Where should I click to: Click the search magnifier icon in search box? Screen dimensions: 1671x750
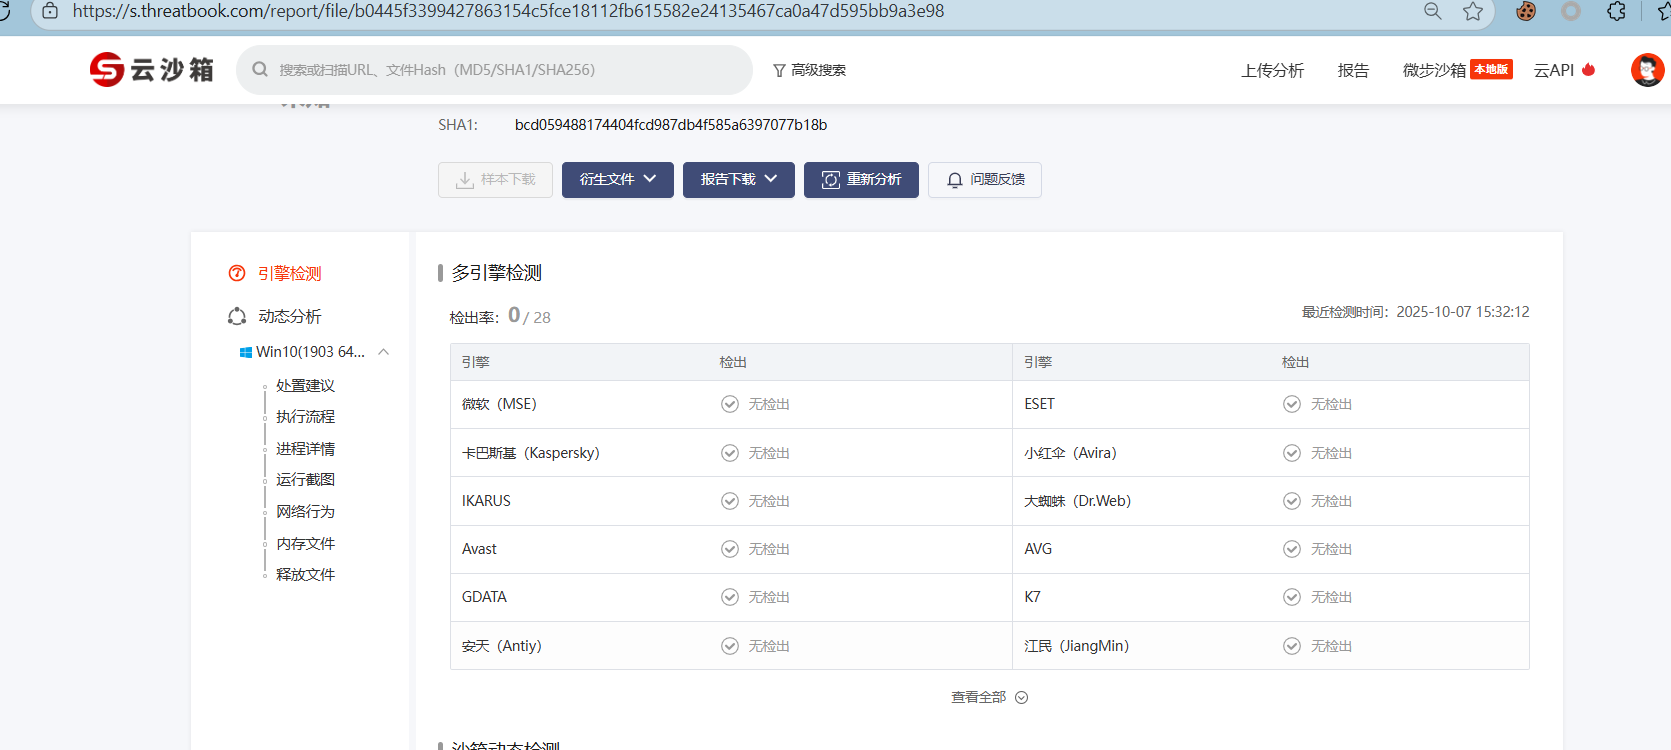pos(260,70)
